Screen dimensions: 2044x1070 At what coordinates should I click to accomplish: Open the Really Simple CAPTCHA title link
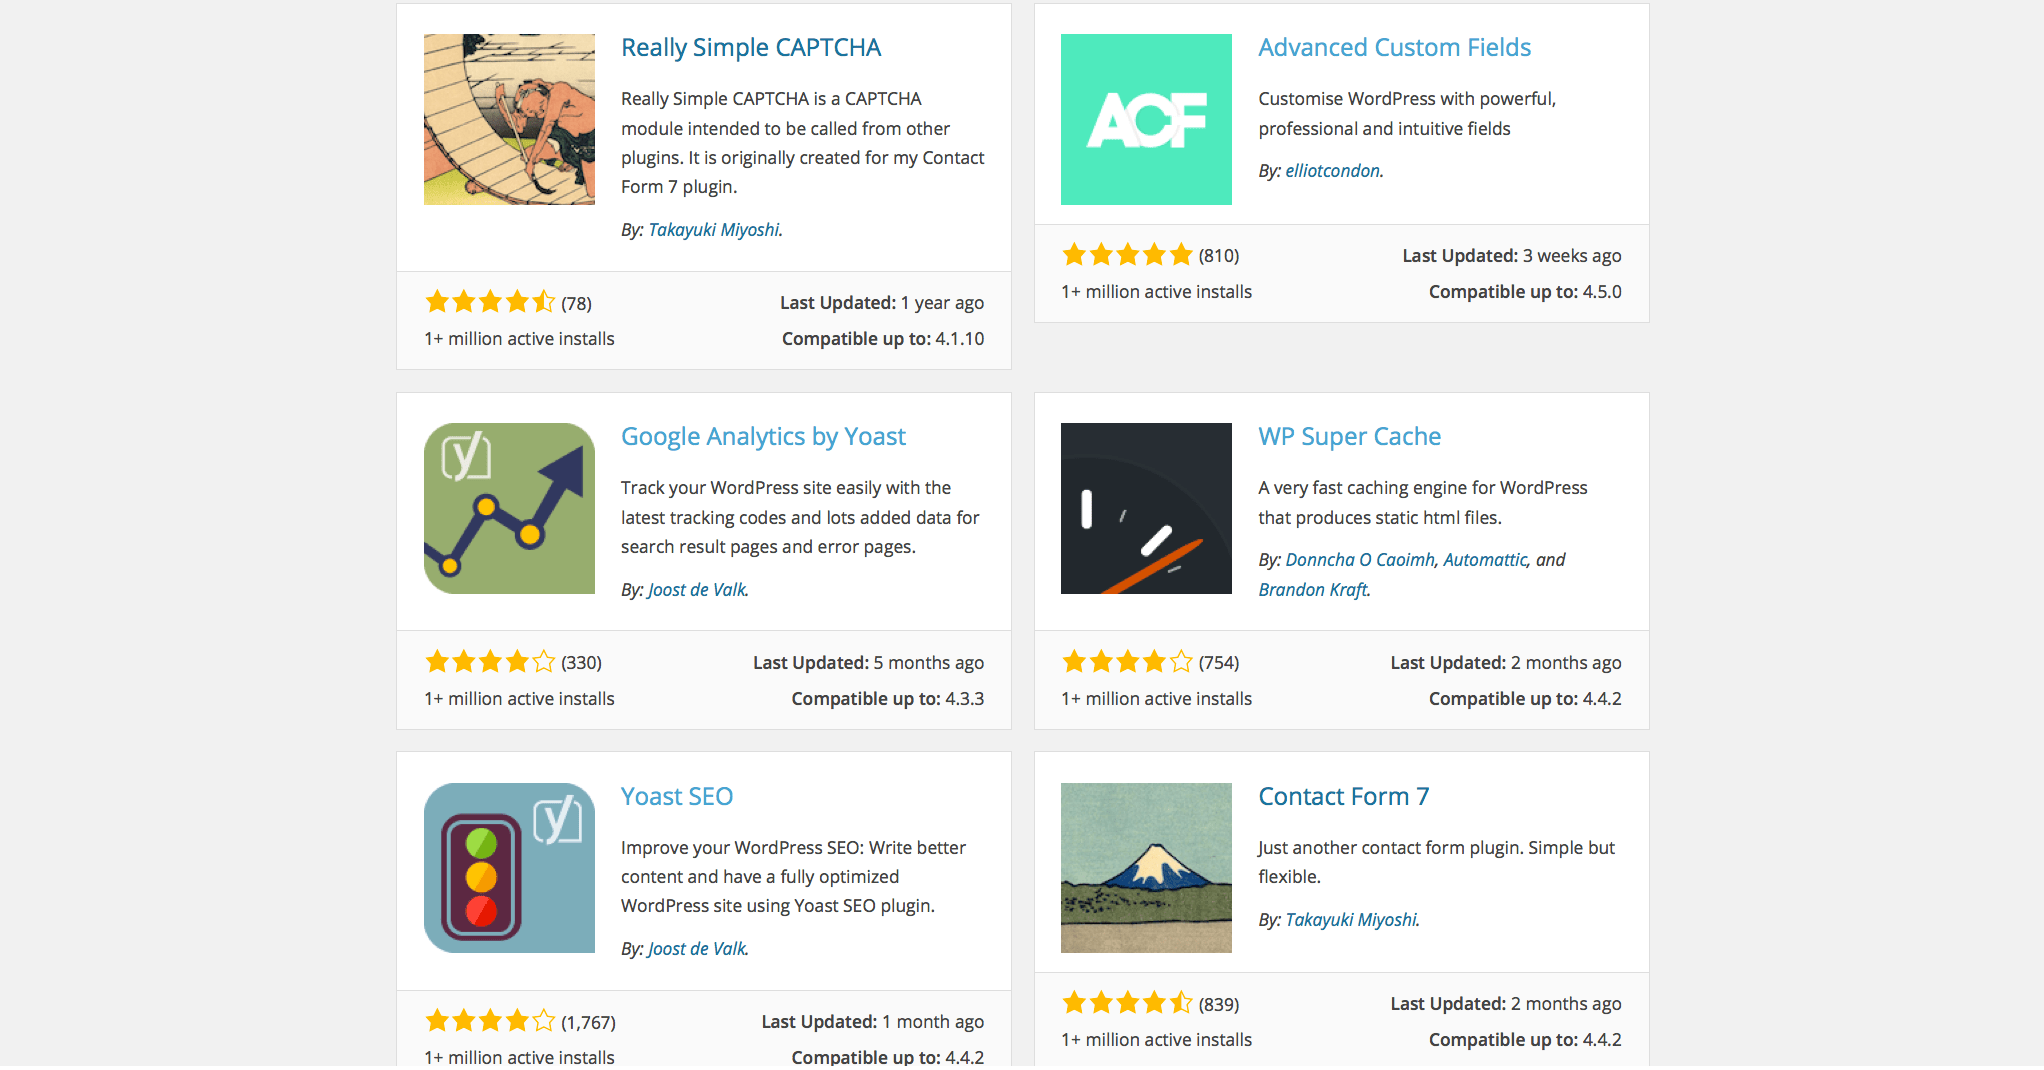(x=750, y=48)
